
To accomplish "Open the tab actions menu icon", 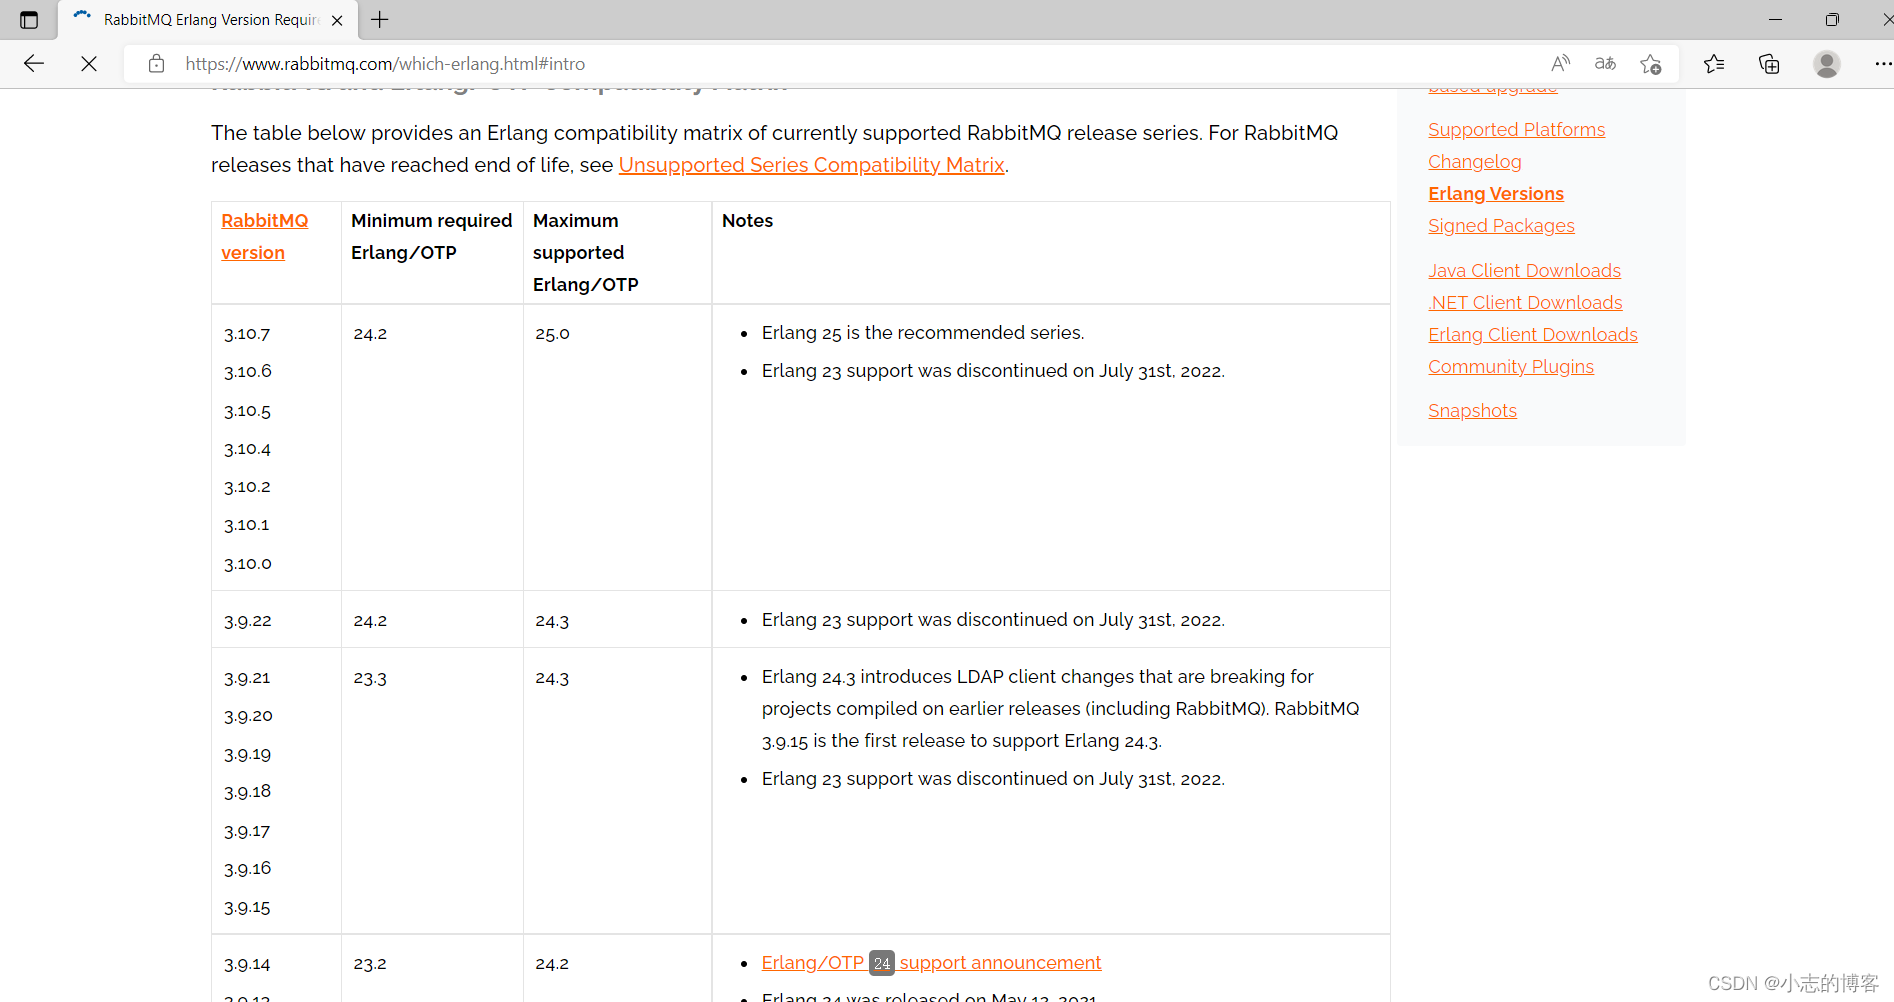I will [29, 20].
